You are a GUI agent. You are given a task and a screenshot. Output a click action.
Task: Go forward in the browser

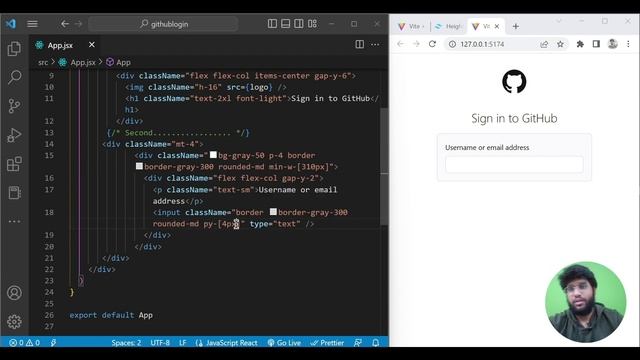tap(416, 44)
